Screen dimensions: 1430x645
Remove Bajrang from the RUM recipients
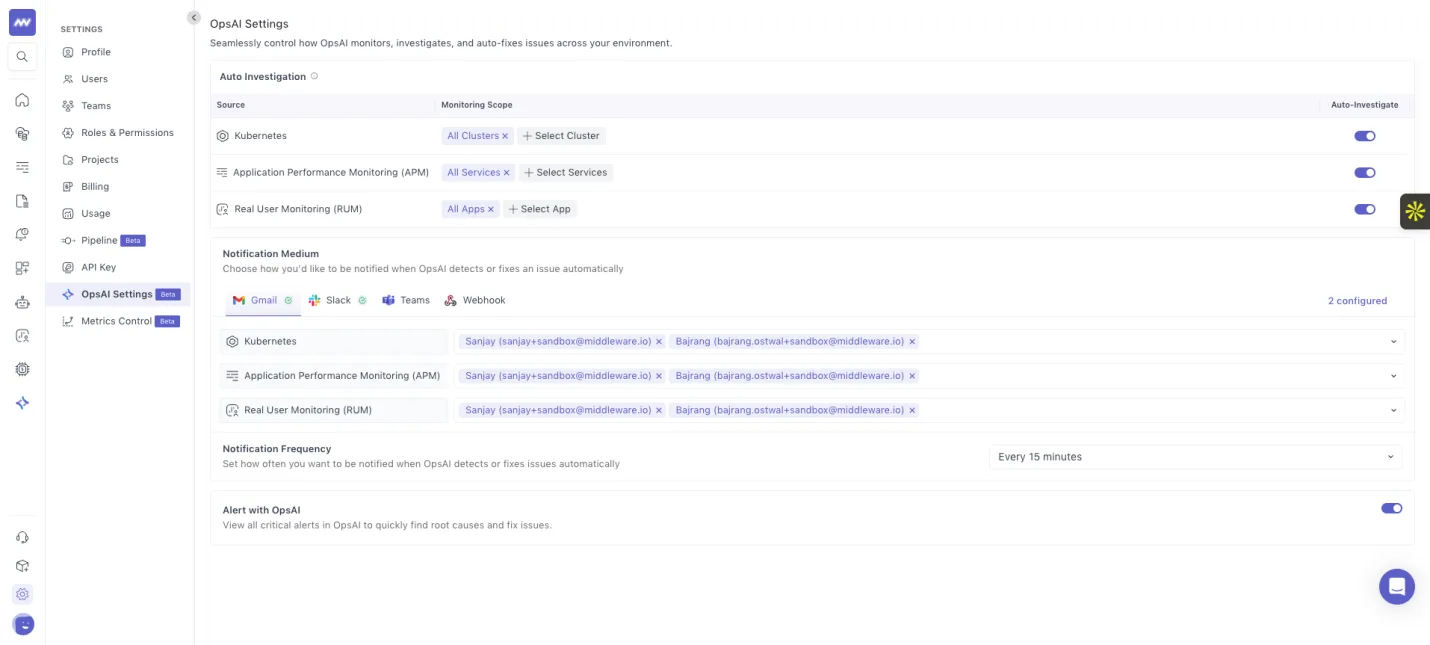[912, 411]
